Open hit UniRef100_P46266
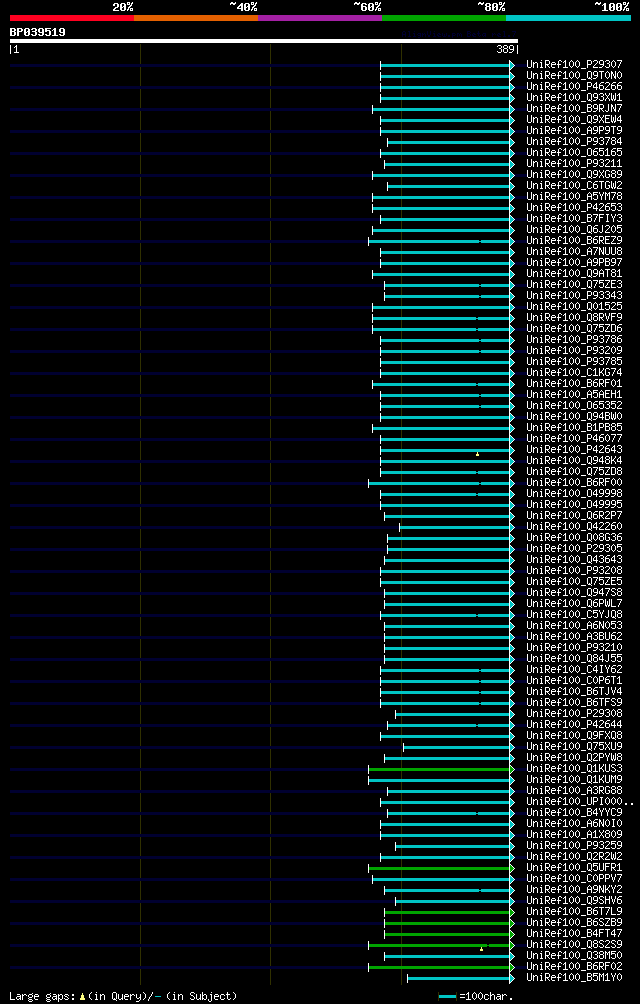 pyautogui.click(x=574, y=86)
